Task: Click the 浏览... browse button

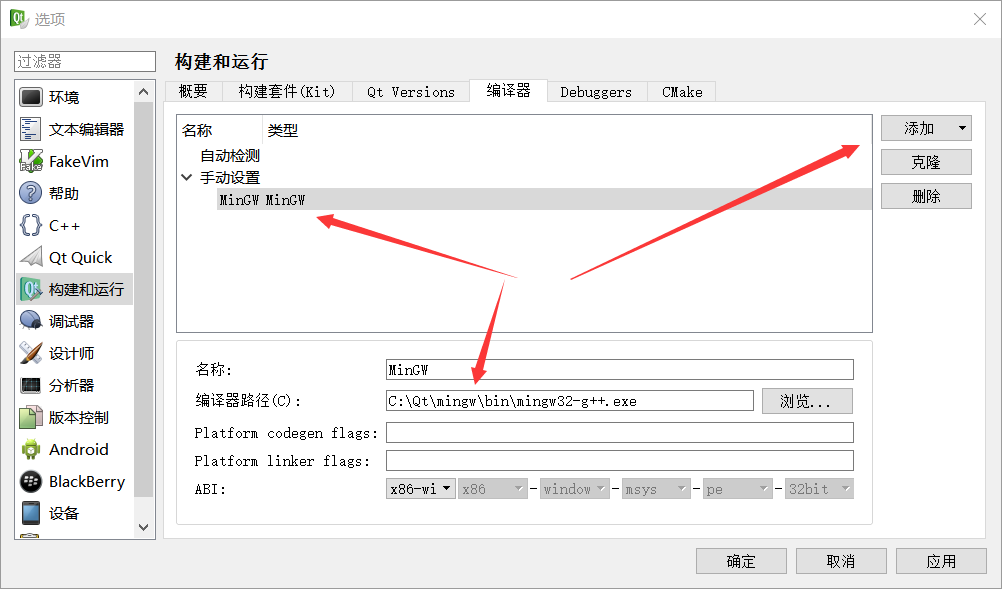Action: (806, 401)
